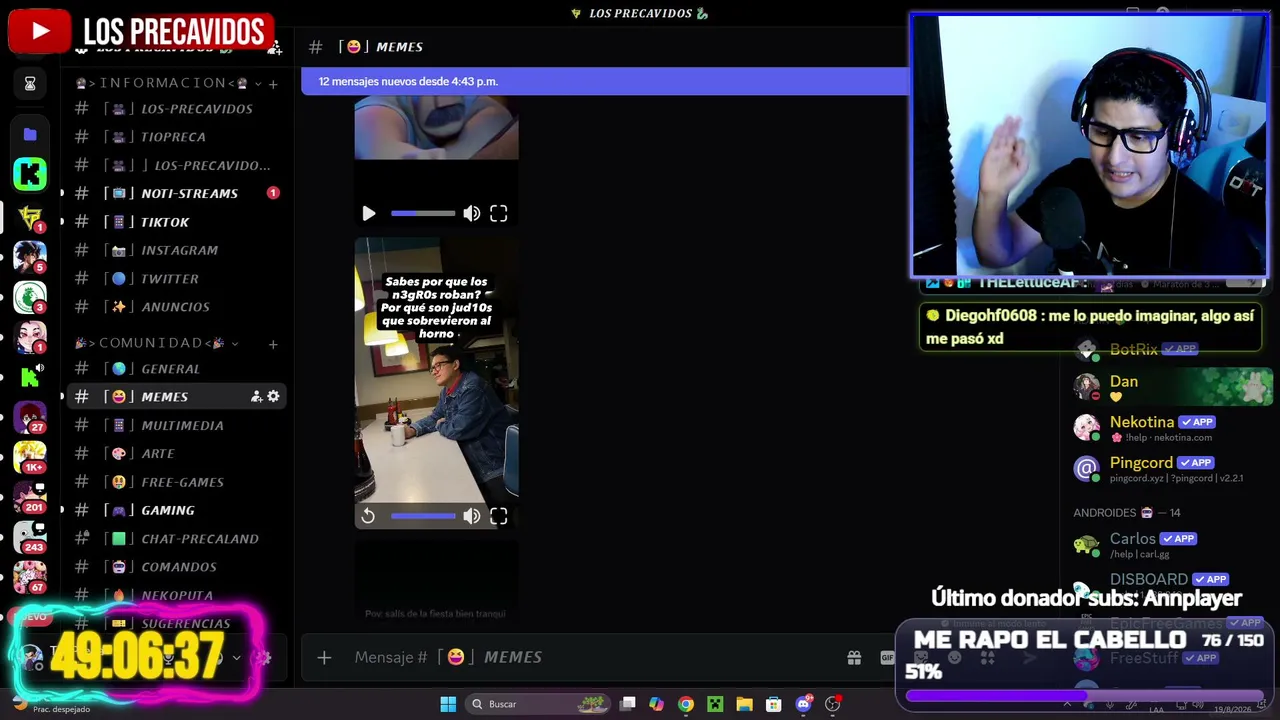Open the green K server
1280x720 pixels.
pos(30,174)
